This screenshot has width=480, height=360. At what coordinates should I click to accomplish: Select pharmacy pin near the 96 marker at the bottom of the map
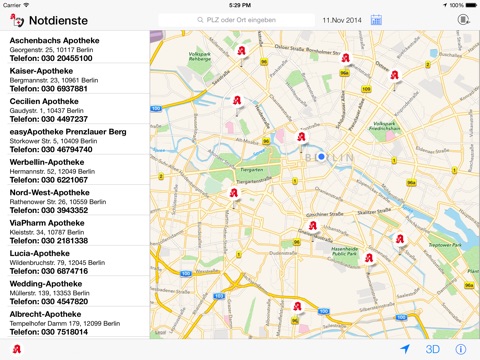coord(297,306)
